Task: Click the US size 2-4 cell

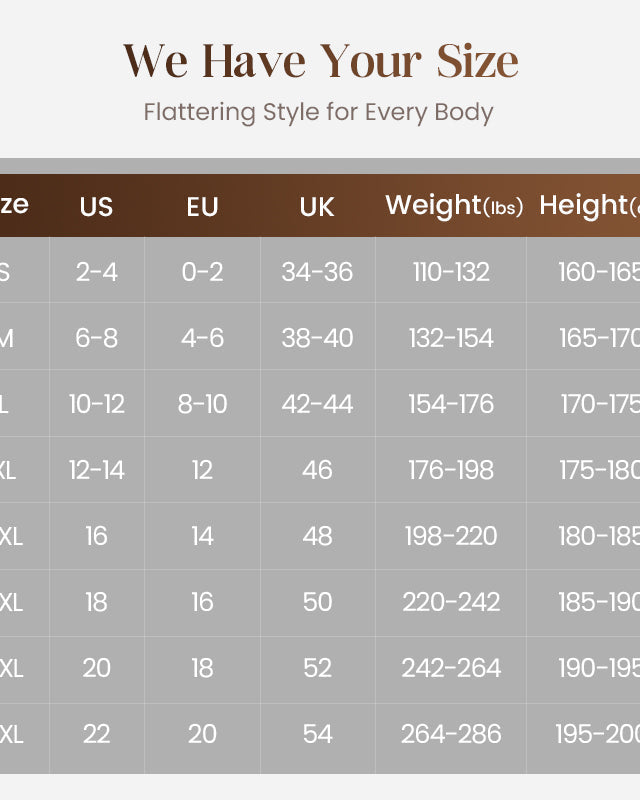Action: pos(96,272)
